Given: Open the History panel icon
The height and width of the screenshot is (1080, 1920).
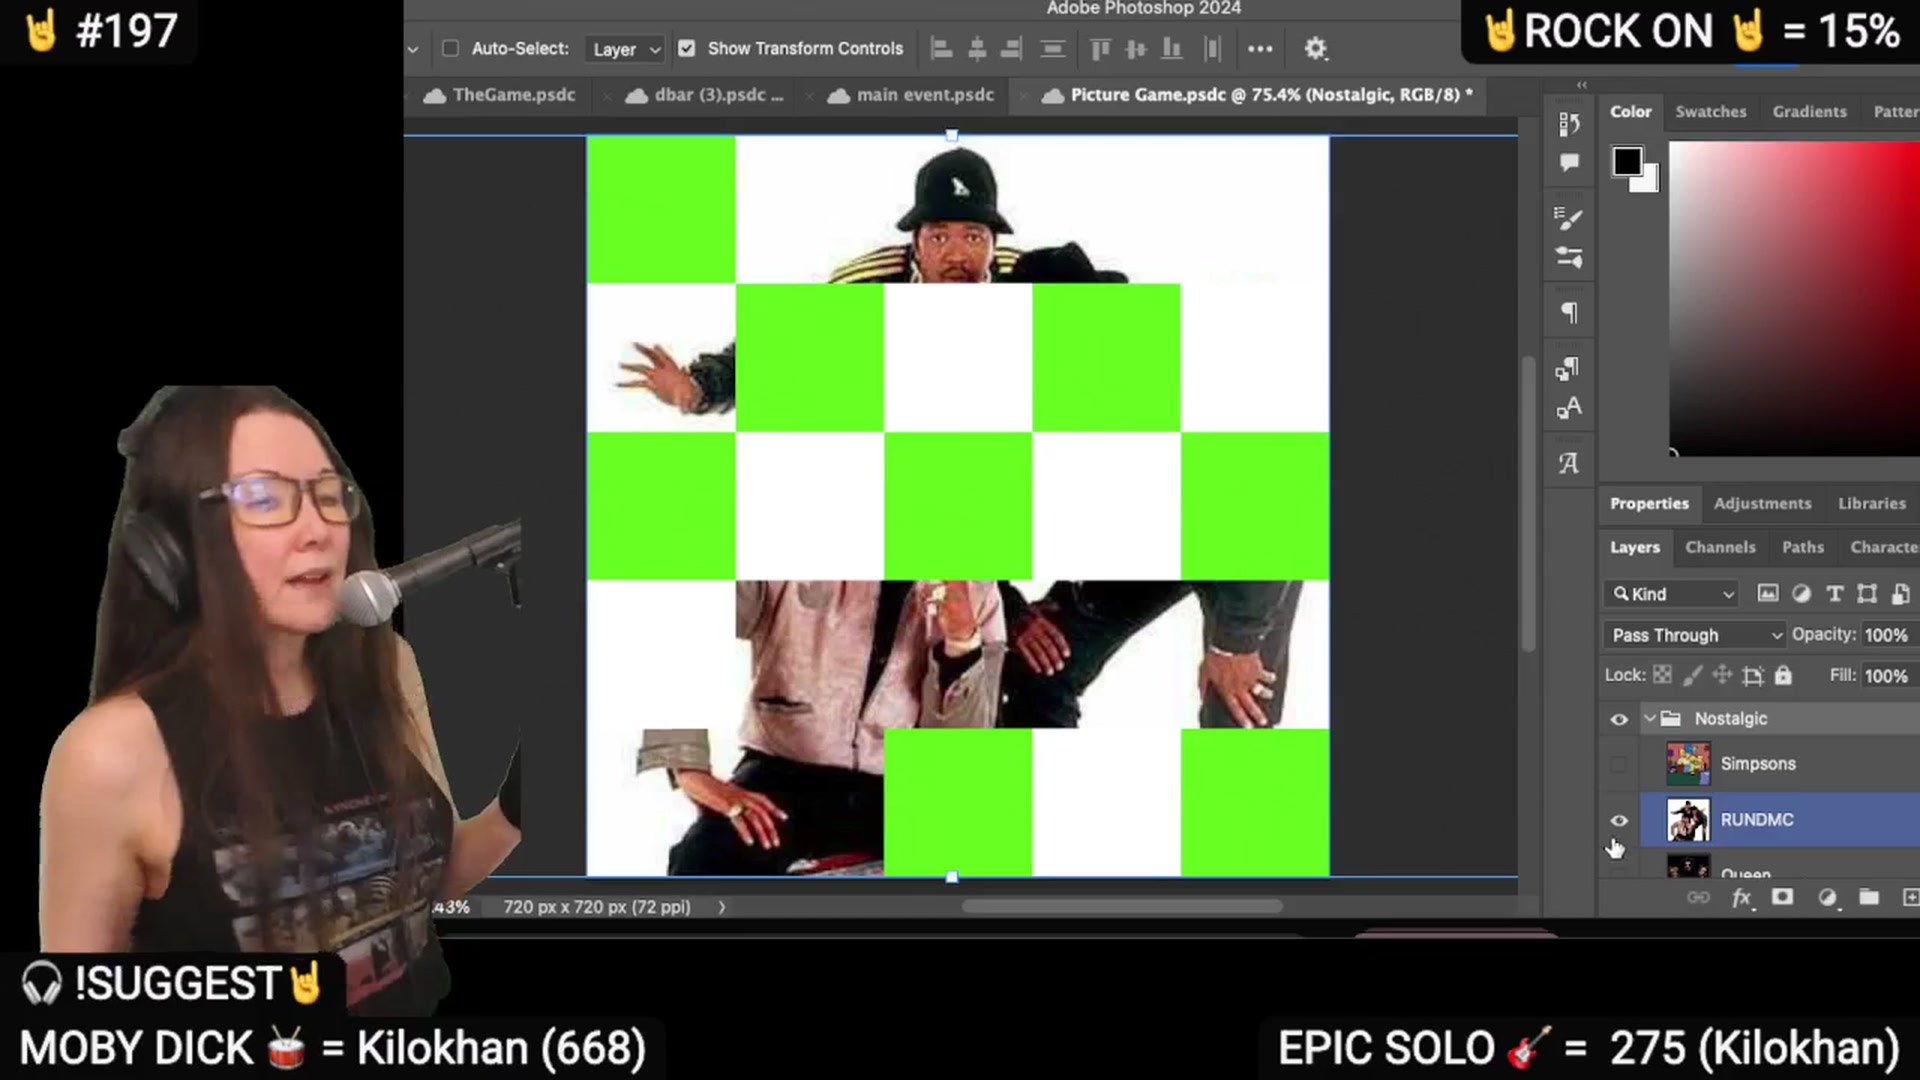Looking at the screenshot, I should click(1569, 123).
